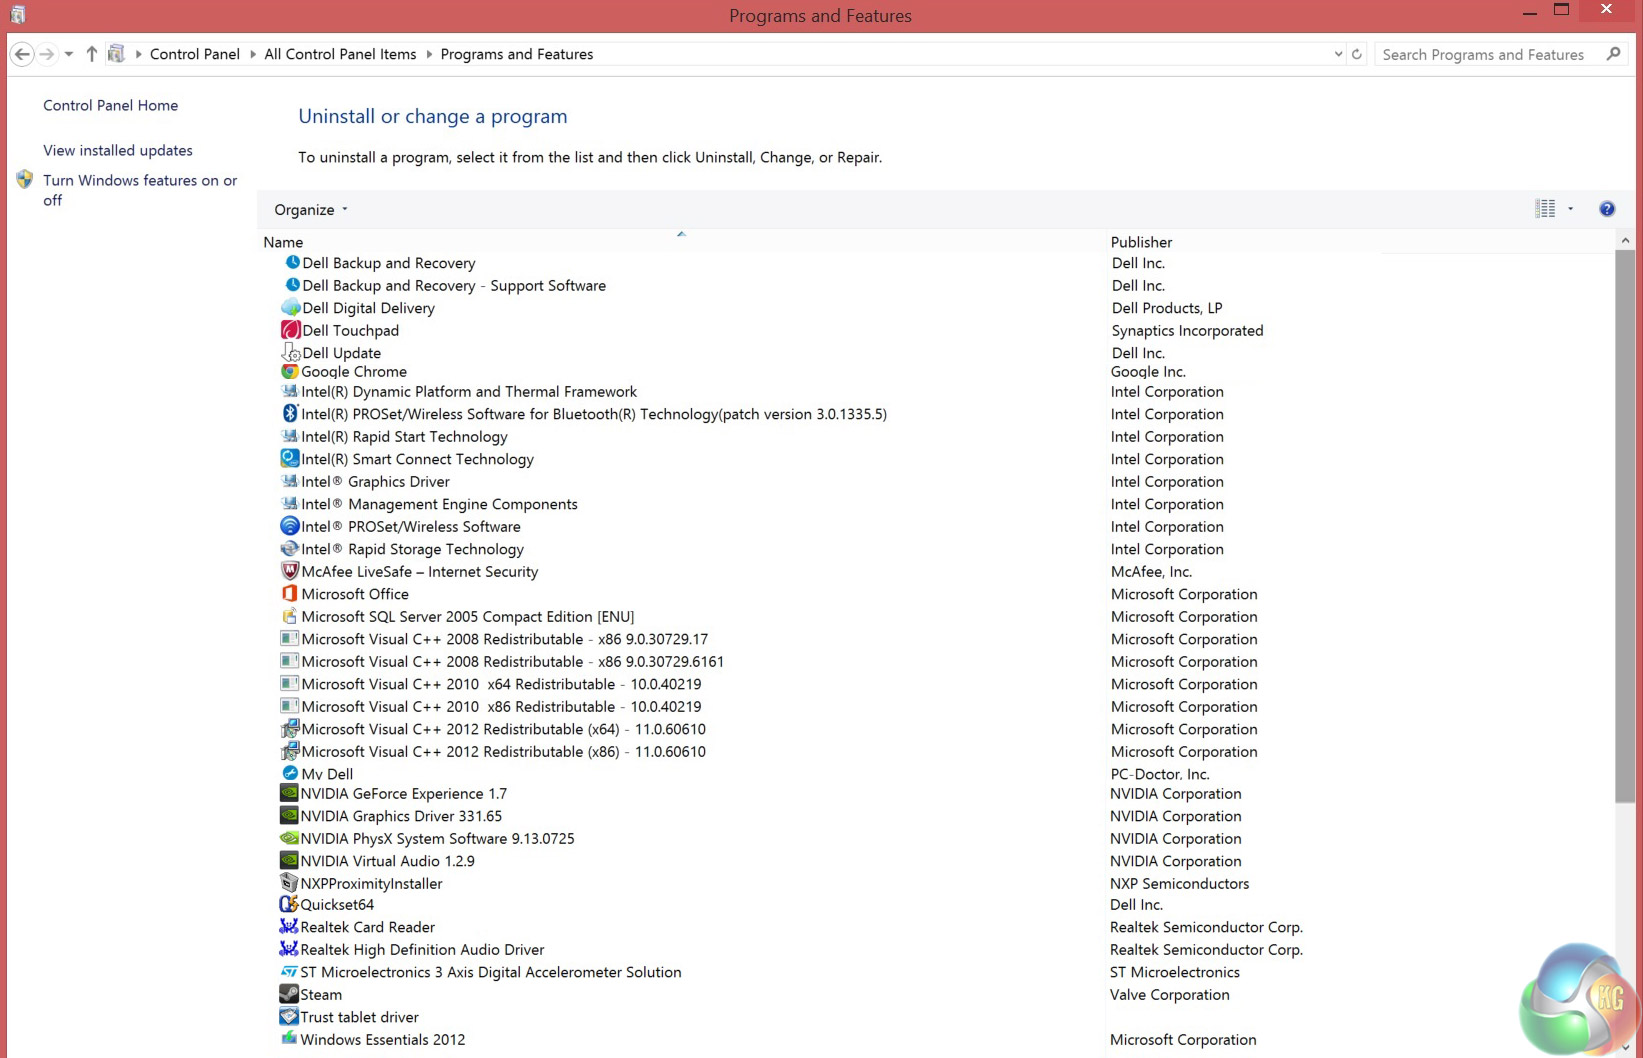This screenshot has width=1643, height=1058.
Task: Click the Quickset64 program icon
Action: point(289,904)
